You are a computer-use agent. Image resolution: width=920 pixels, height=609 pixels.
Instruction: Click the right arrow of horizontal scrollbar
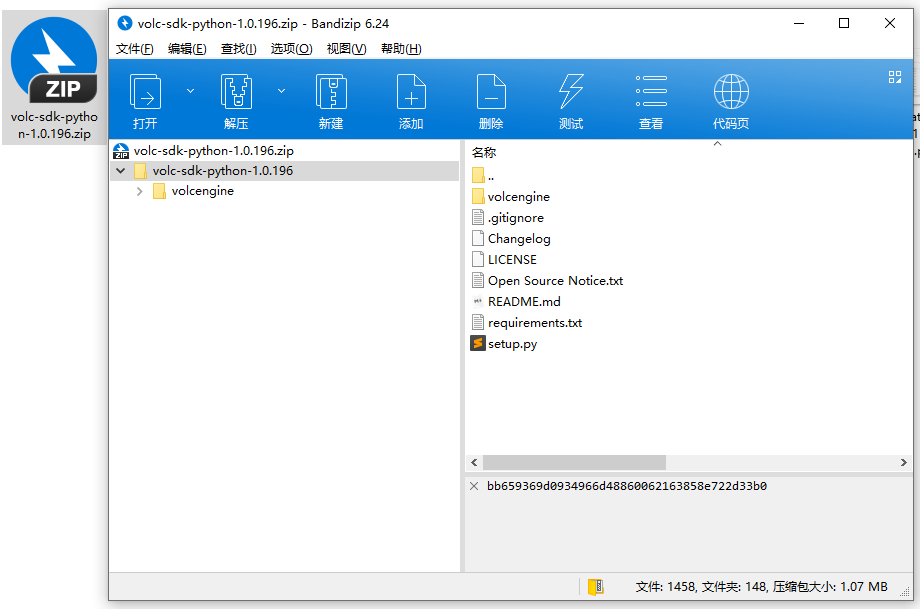coord(904,463)
